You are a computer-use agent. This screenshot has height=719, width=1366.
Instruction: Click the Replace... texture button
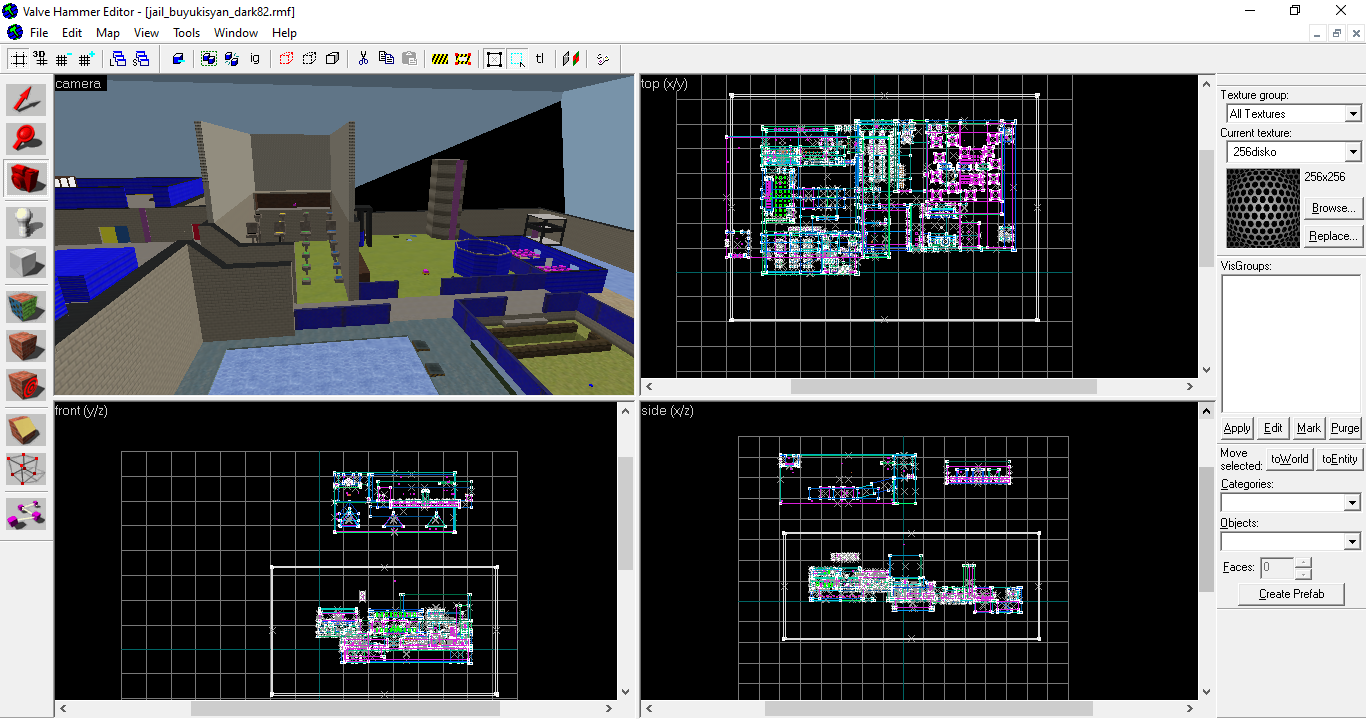1334,236
